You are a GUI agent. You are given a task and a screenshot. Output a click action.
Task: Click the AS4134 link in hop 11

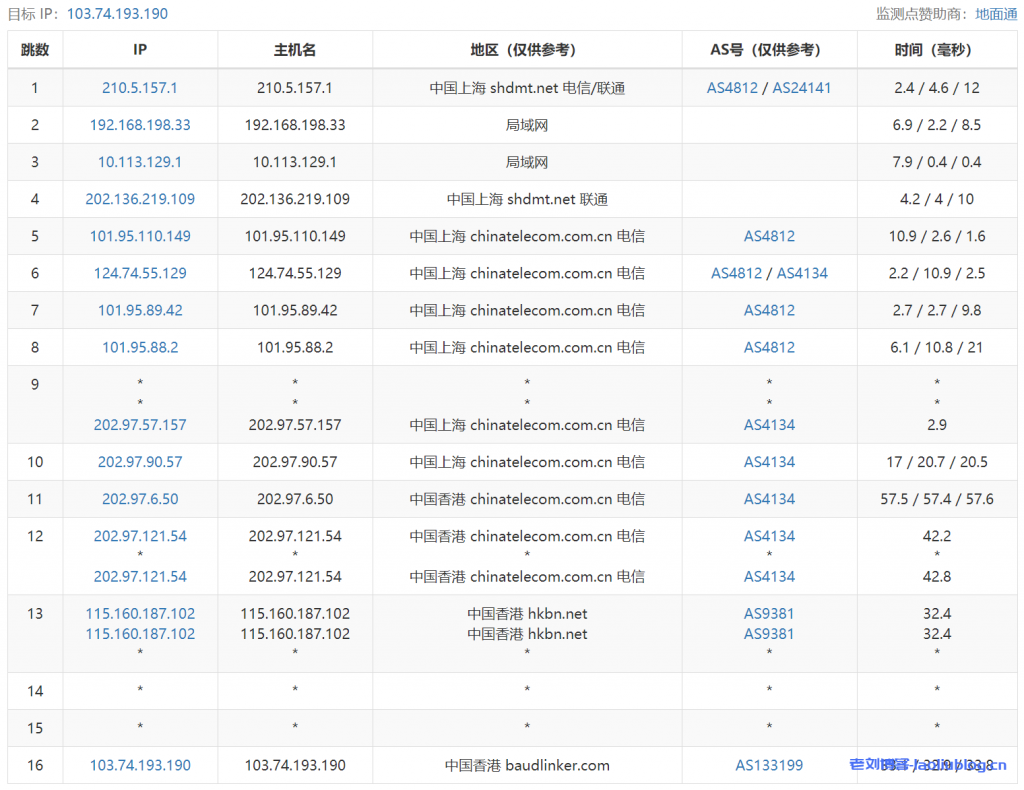[769, 499]
